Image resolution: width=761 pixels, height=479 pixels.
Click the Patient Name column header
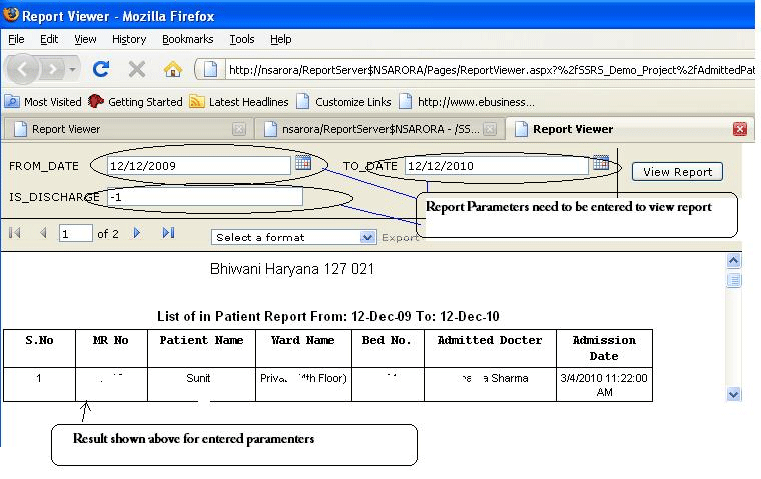(x=201, y=348)
